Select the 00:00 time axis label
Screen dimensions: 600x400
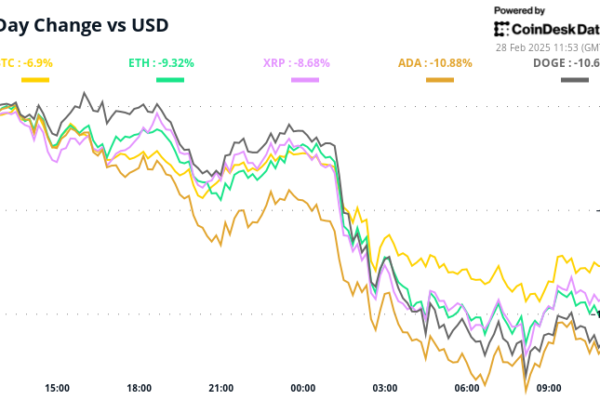(303, 388)
